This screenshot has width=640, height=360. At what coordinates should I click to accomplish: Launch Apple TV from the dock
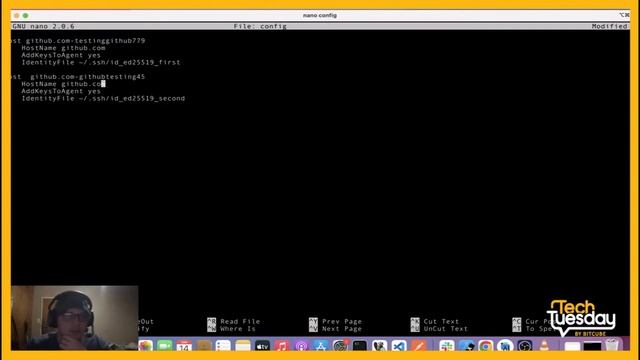pos(262,346)
